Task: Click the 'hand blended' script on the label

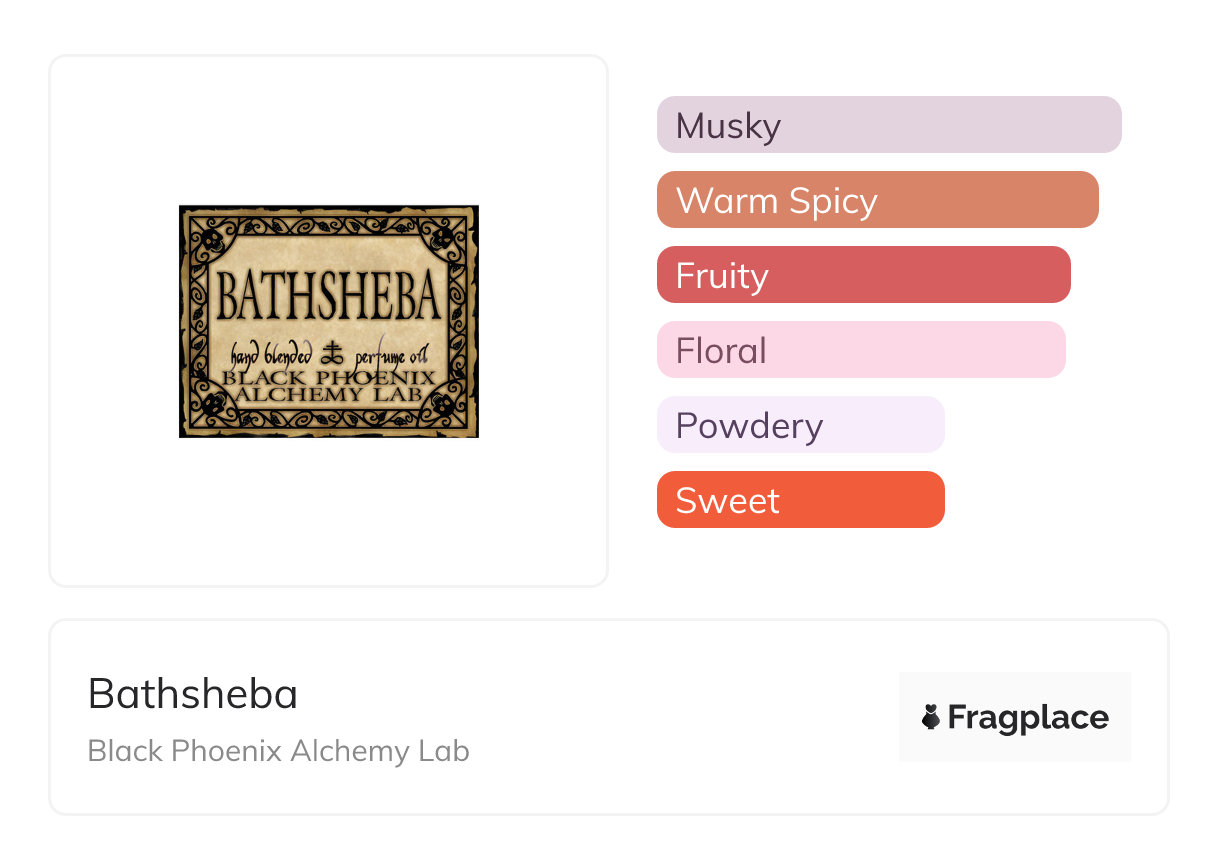Action: click(271, 354)
